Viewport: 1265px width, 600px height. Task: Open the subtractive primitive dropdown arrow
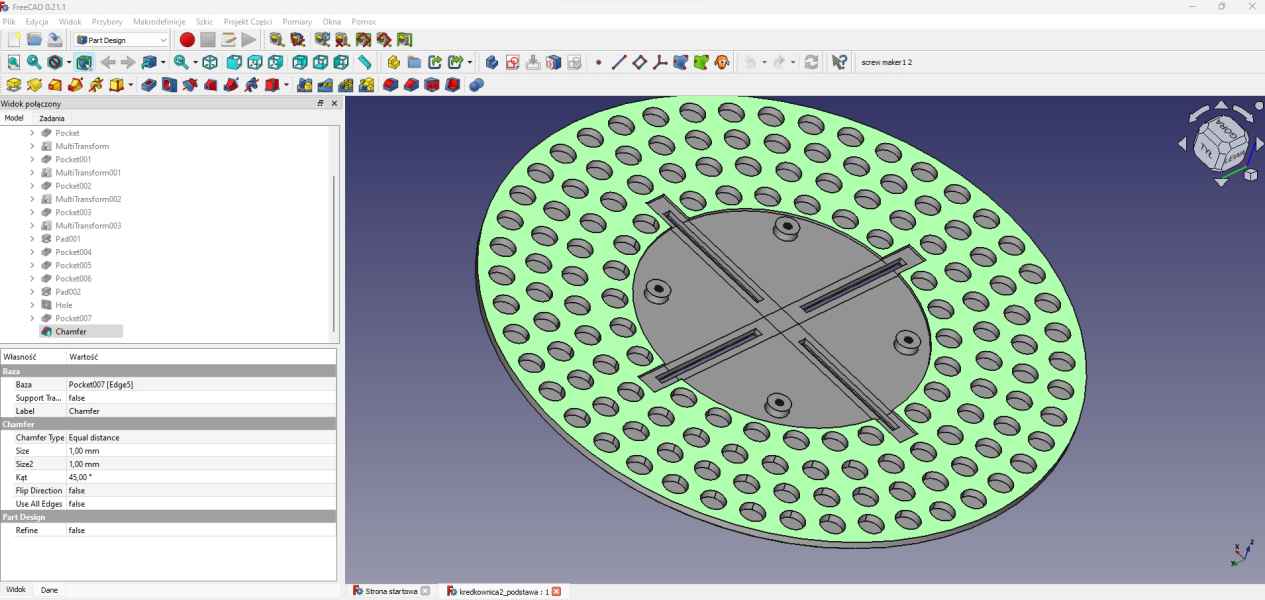coord(285,85)
